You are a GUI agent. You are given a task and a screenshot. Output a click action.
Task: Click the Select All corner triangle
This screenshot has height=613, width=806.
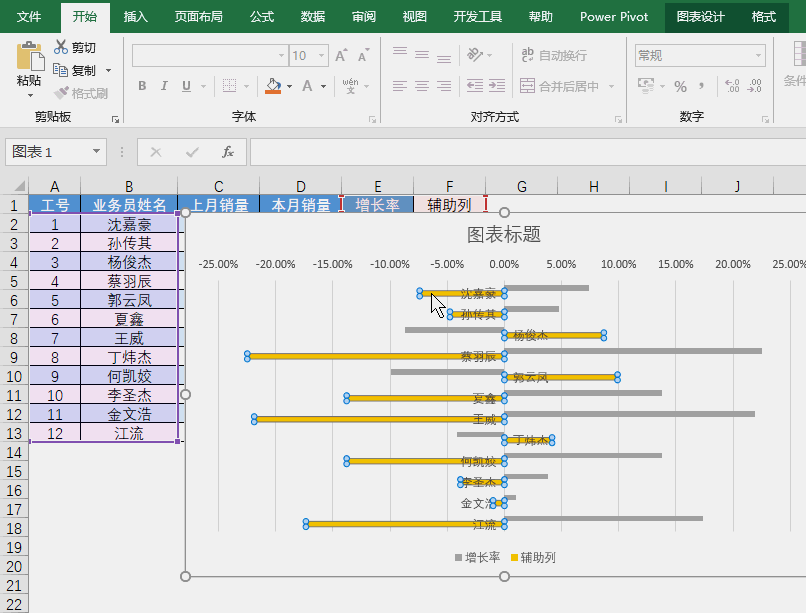point(19,185)
